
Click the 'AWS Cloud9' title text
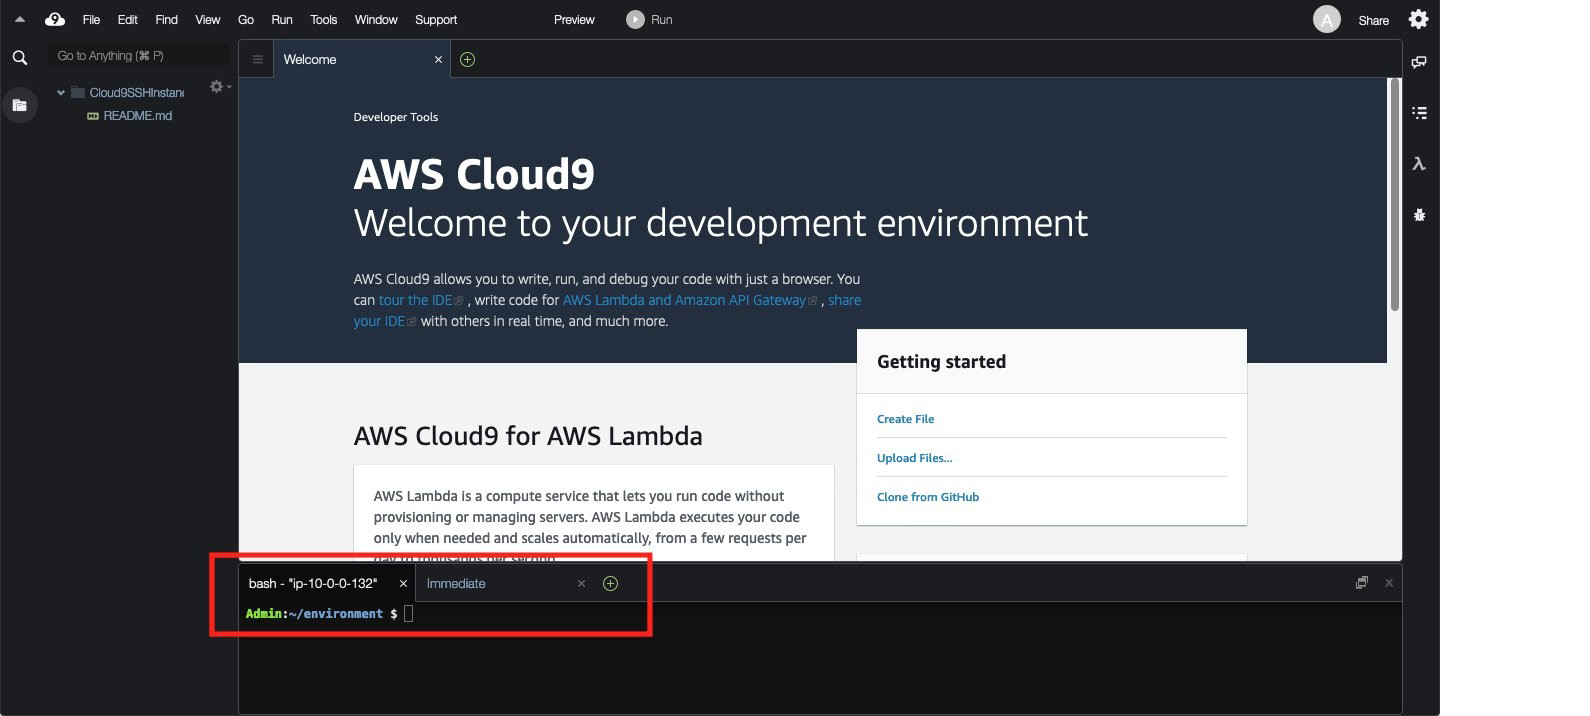pyautogui.click(x=474, y=174)
